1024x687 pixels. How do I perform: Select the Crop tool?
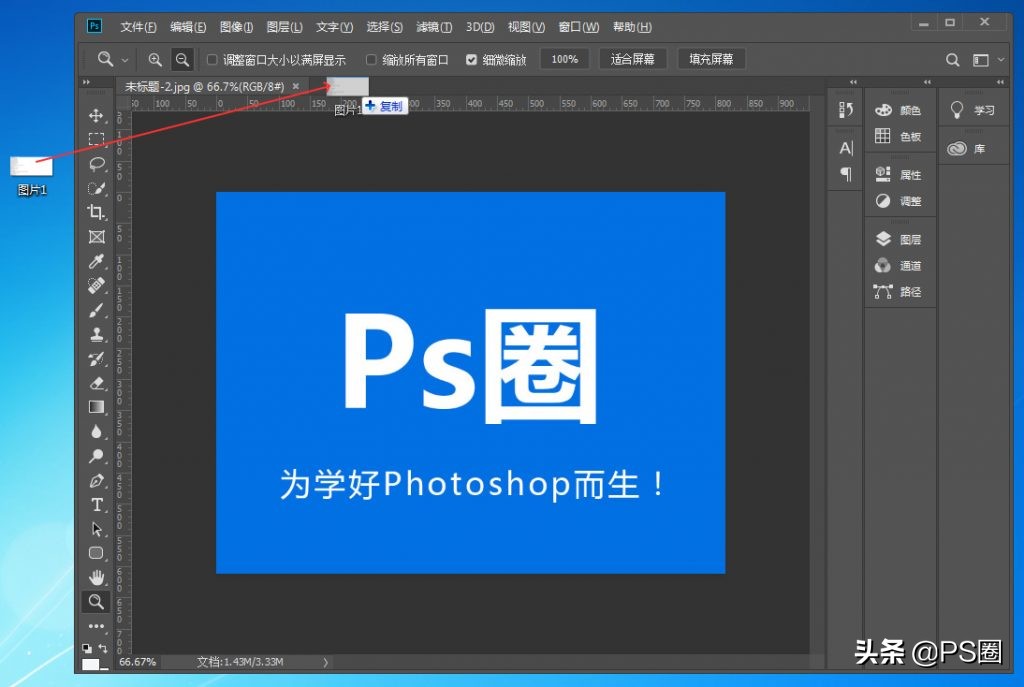click(96, 212)
